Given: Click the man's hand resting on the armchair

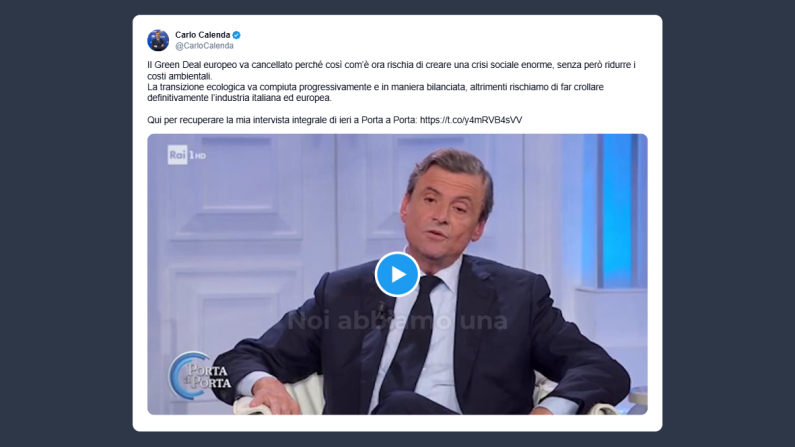Looking at the screenshot, I should 267,395.
